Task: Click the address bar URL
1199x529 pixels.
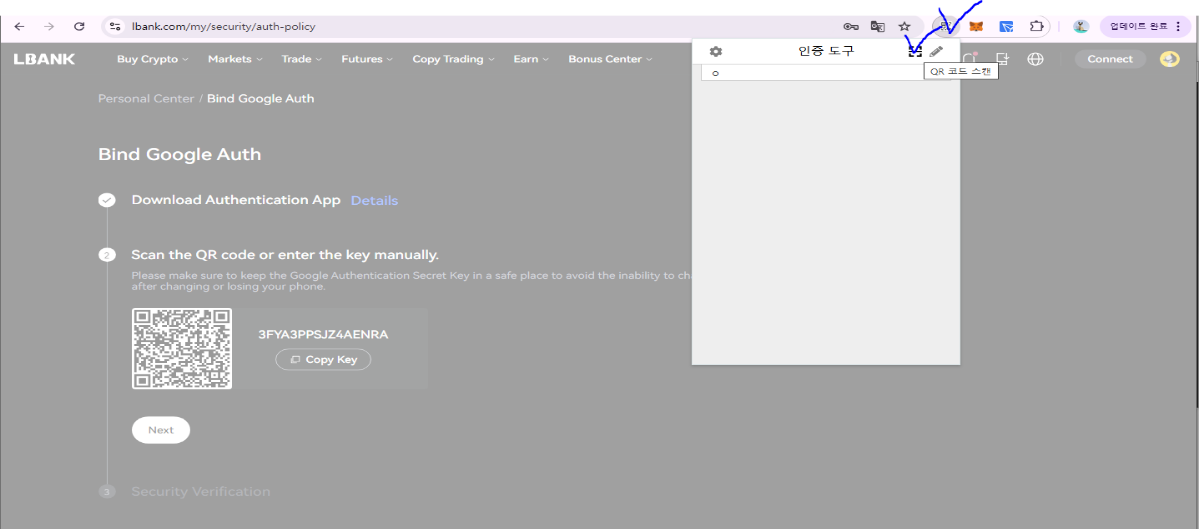Action: [x=223, y=26]
